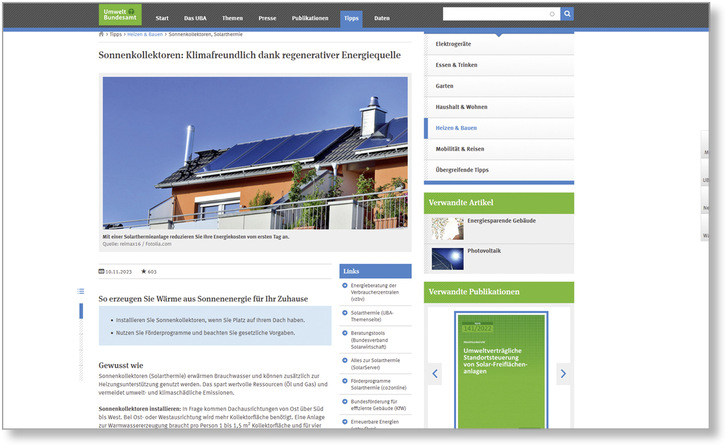Open the Heizen & Bauen breadcrumb link
728x447 pixels.
146,34
